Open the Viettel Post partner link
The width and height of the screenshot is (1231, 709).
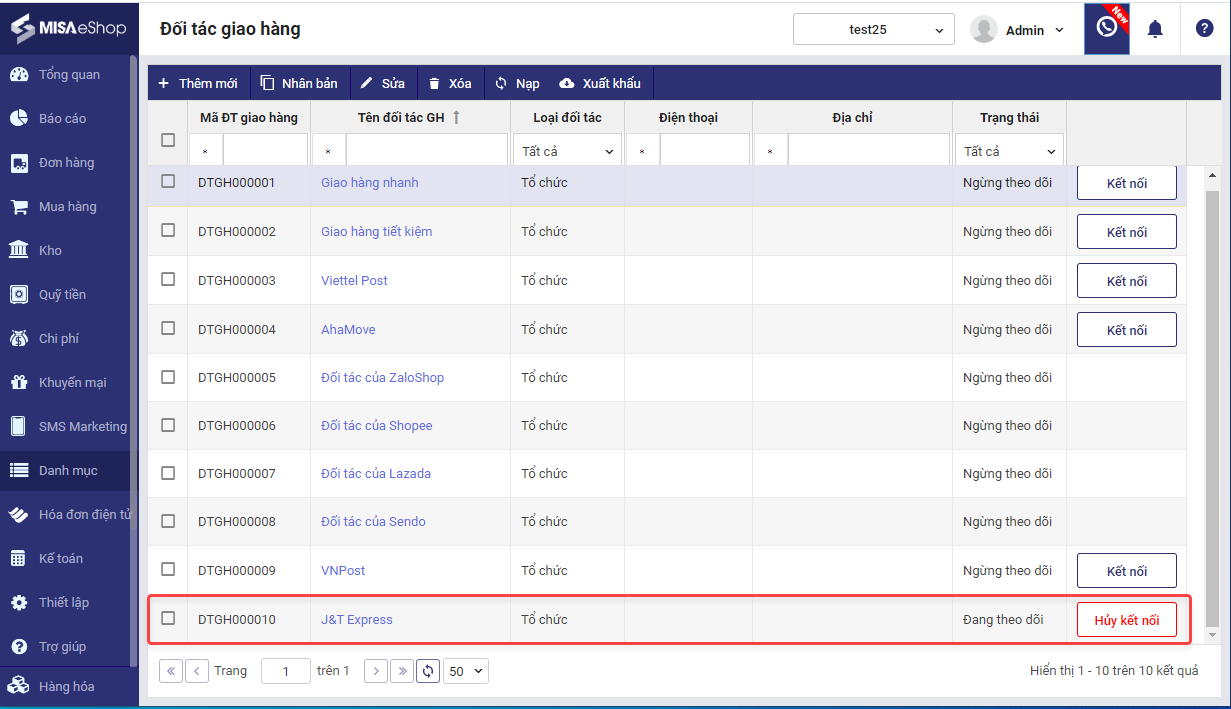(354, 280)
